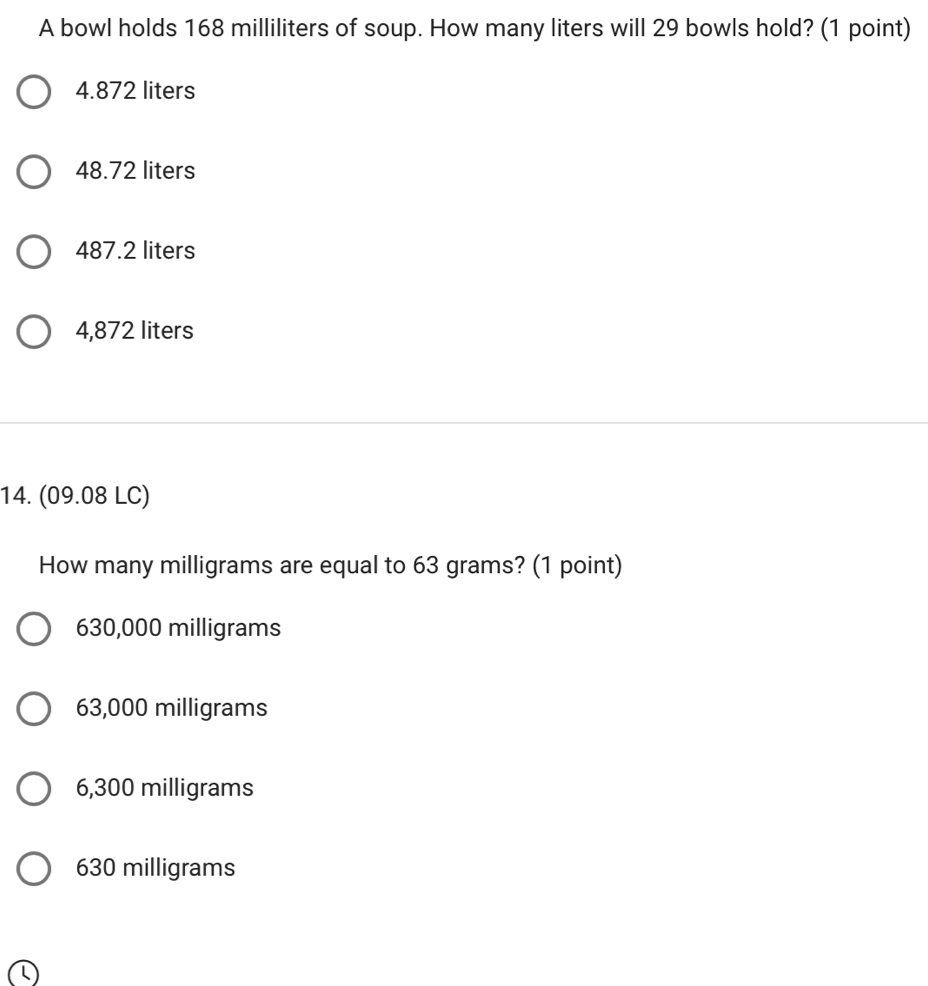Screen dimensions: 928x986
Task: Click the "630 milligrams" answer text
Action: [x=155, y=868]
